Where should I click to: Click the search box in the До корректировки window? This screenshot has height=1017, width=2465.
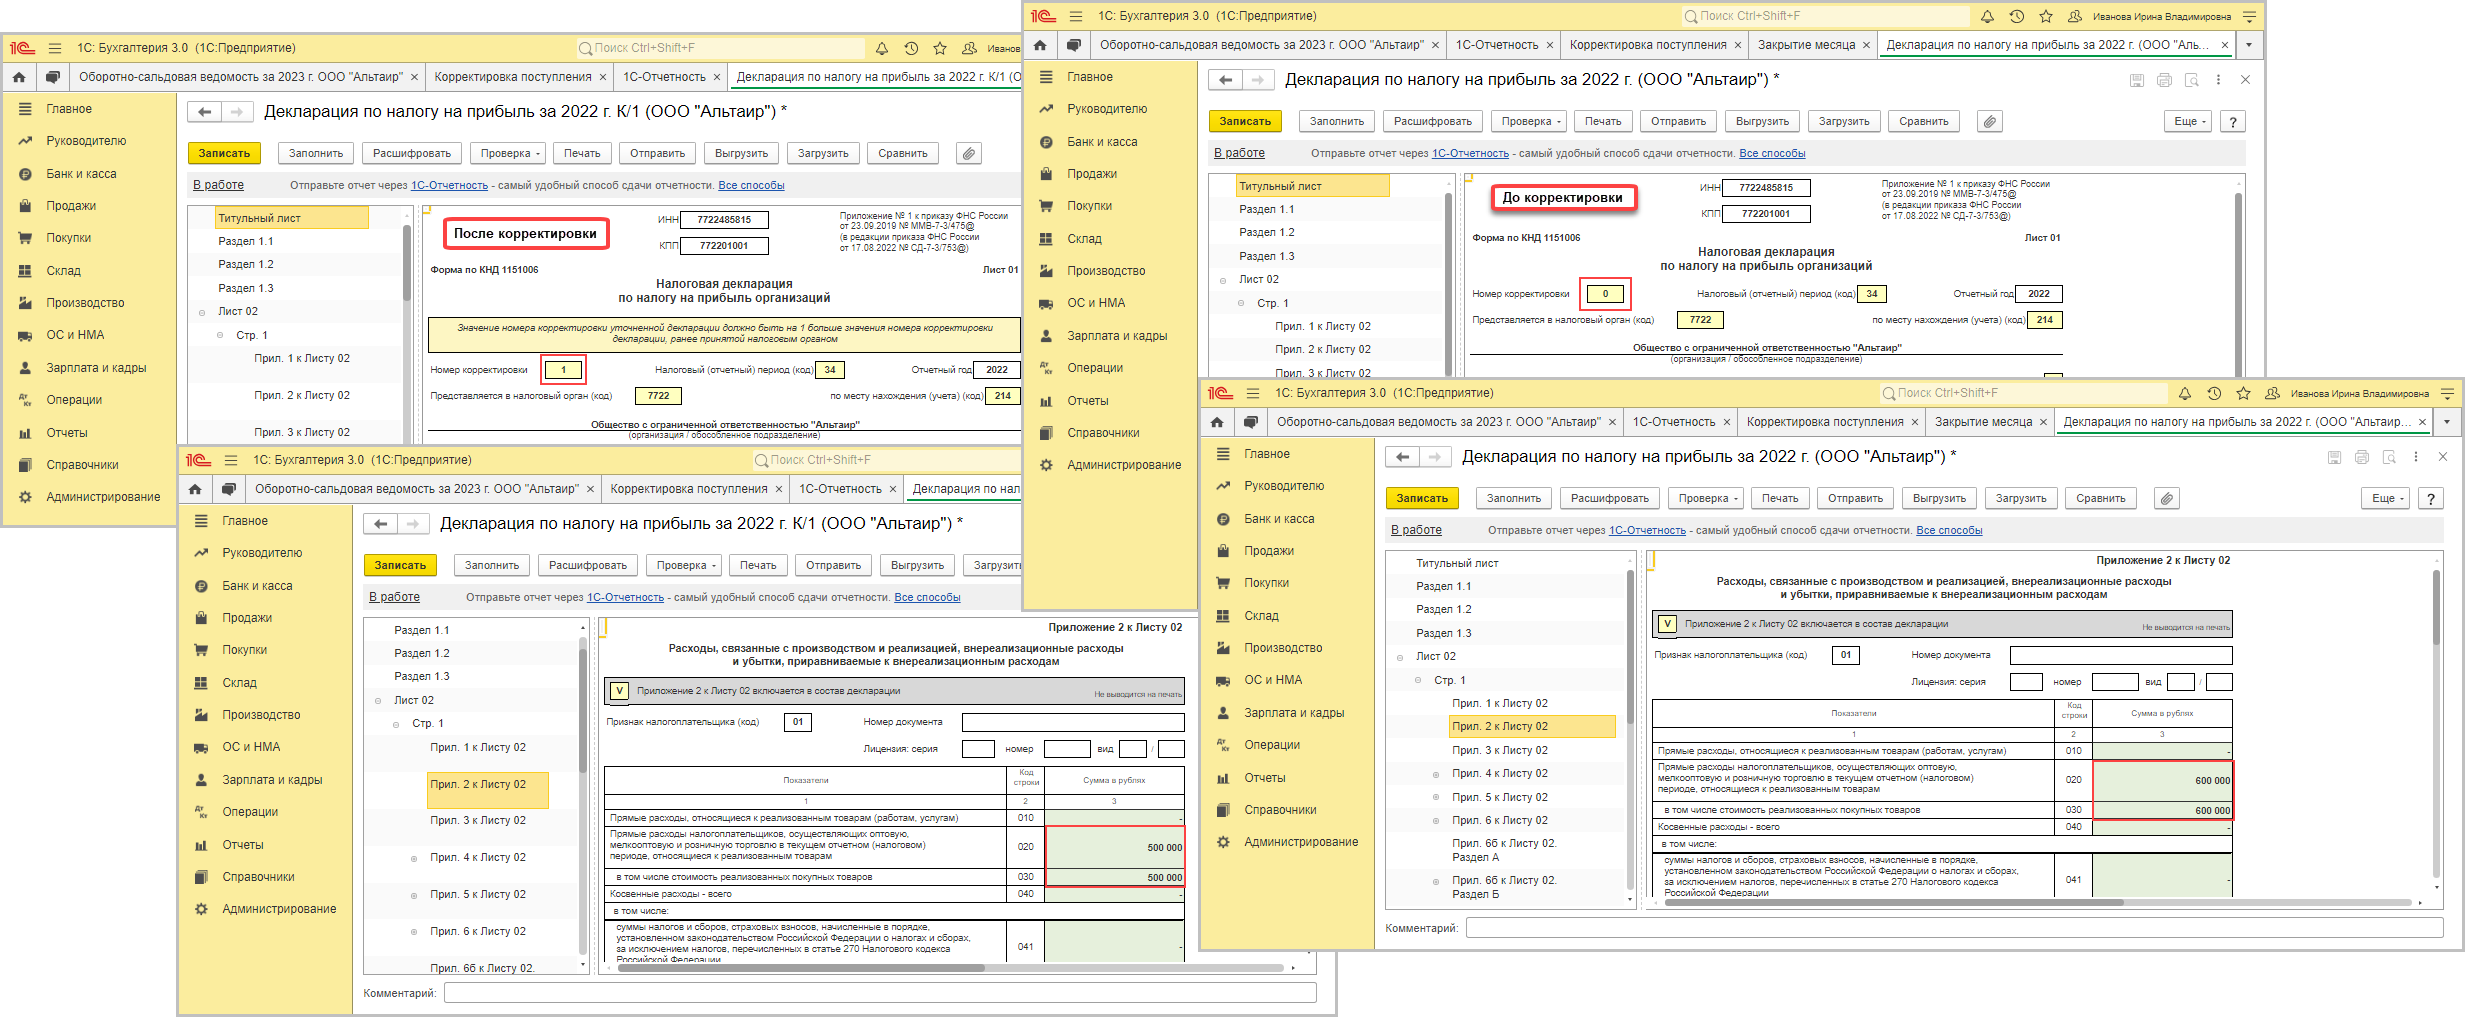(1825, 16)
